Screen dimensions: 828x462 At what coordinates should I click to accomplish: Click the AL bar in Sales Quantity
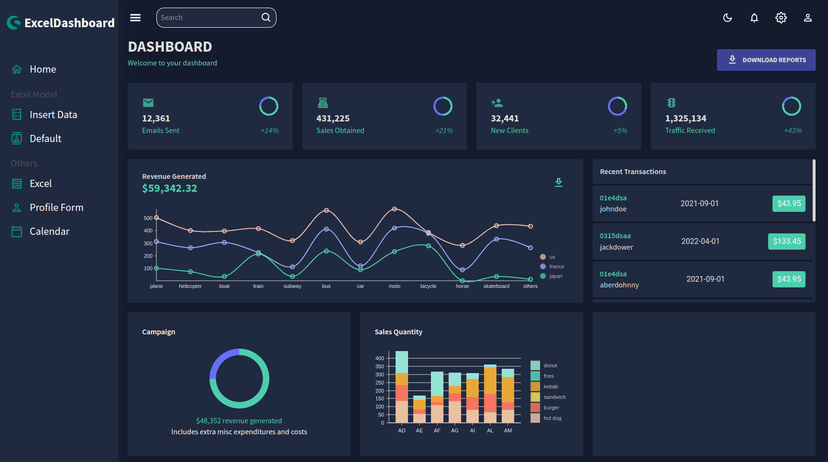pyautogui.click(x=490, y=393)
